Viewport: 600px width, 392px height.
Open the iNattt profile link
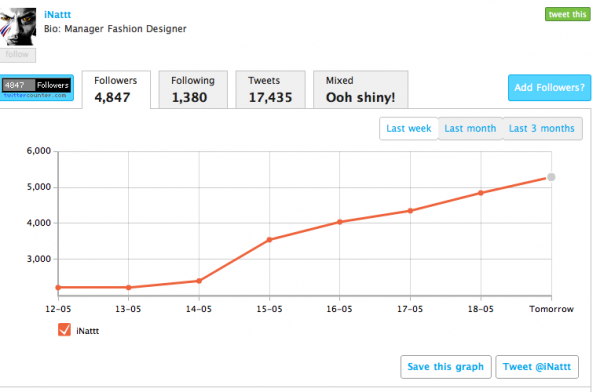[x=57, y=15]
